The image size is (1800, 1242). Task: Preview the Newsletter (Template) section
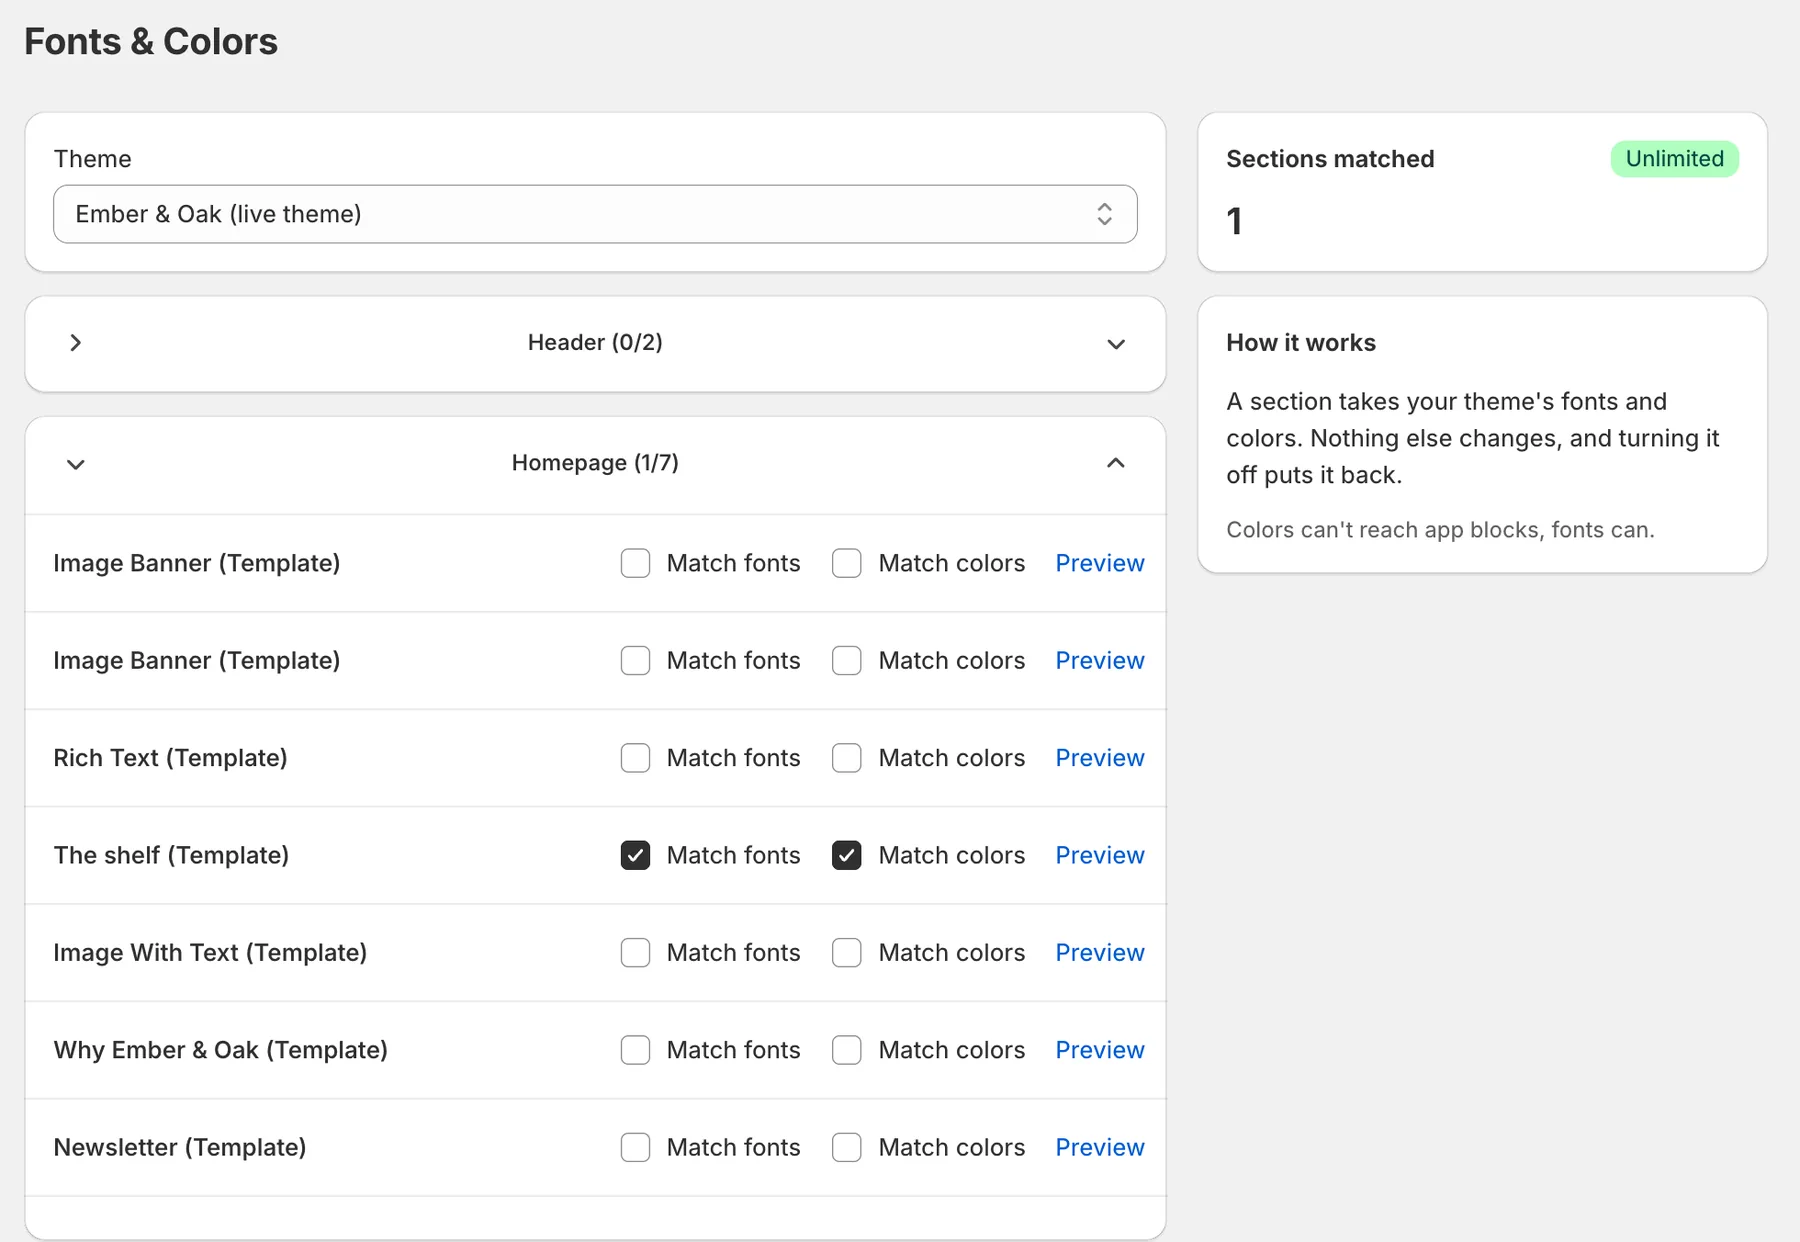1100,1147
